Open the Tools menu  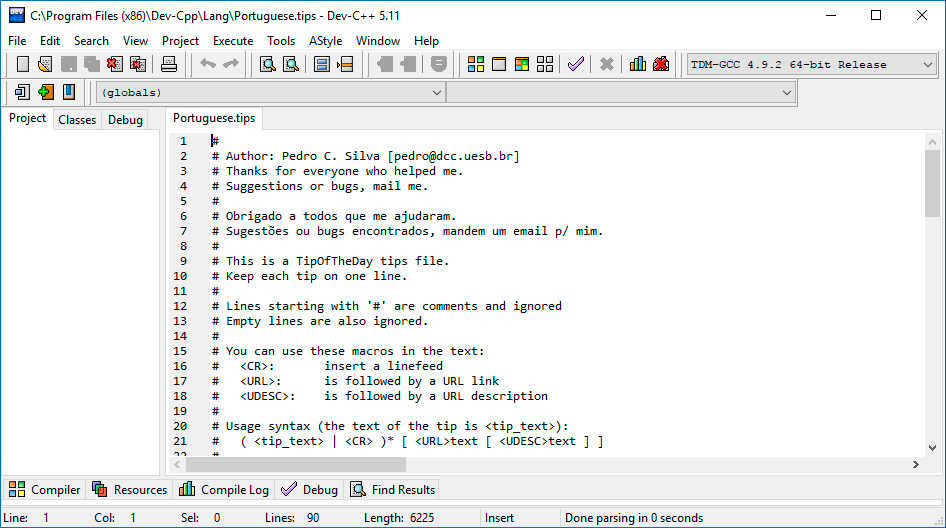[281, 40]
